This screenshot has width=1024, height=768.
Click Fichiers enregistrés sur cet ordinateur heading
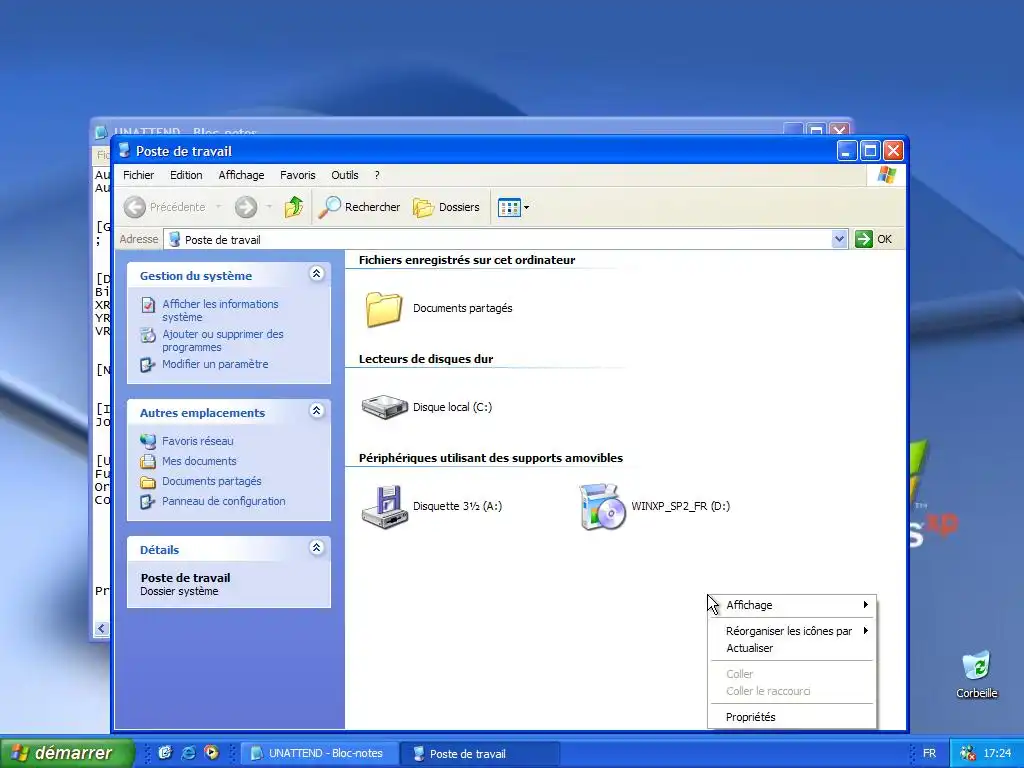pyautogui.click(x=467, y=260)
